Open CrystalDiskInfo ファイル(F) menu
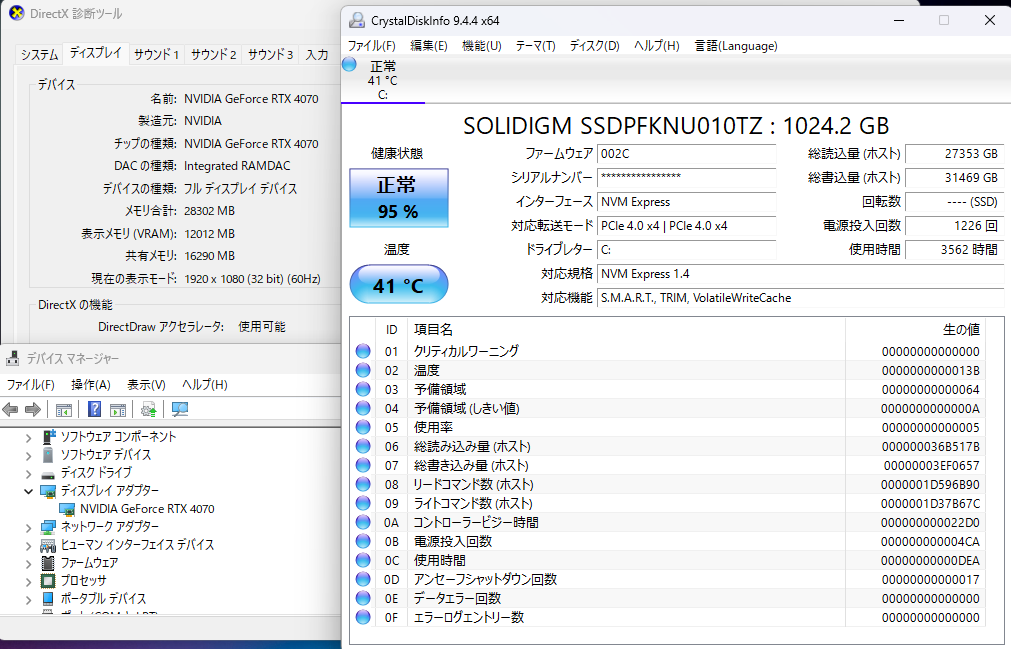The image size is (1011, 649). coord(371,46)
